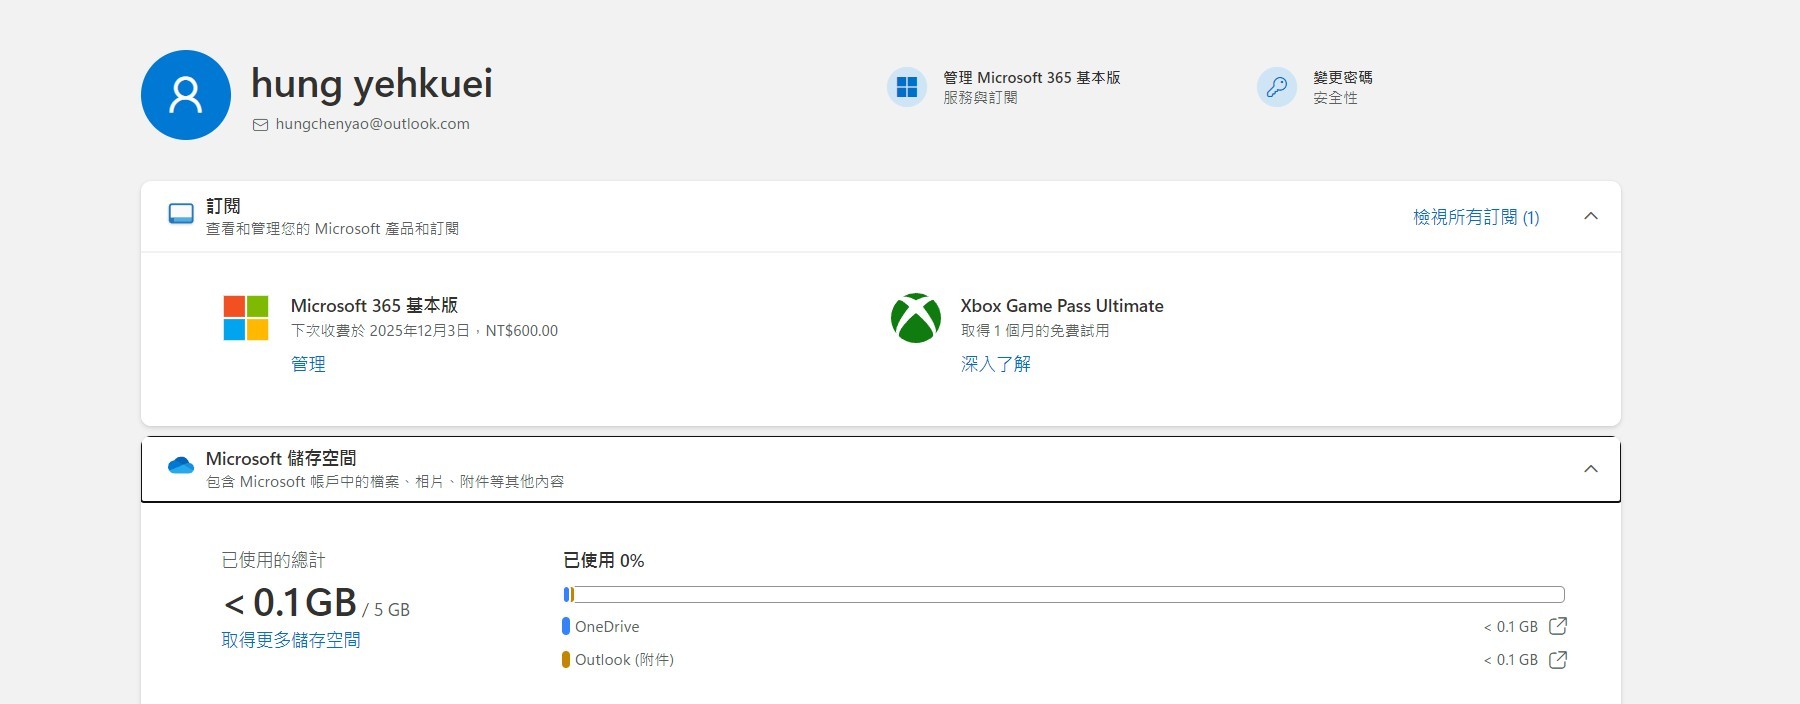Screen dimensions: 1800x704
Task: Open the Microsoft 365 manage tile icon
Action: pyautogui.click(x=907, y=87)
